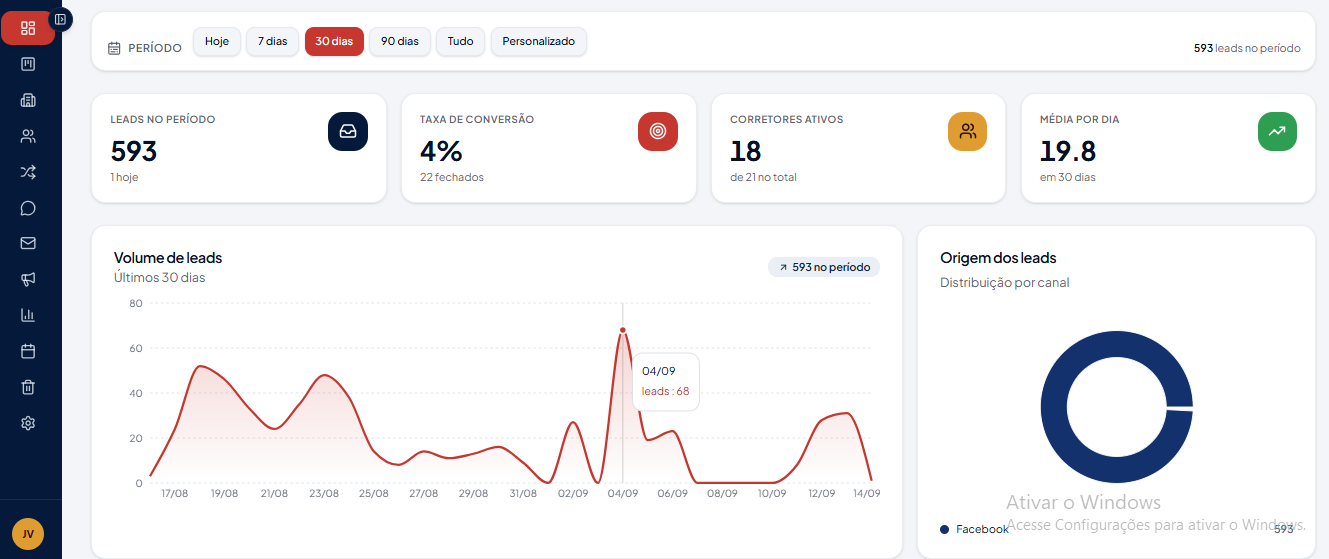Choose the Personalizado period option

click(x=539, y=41)
